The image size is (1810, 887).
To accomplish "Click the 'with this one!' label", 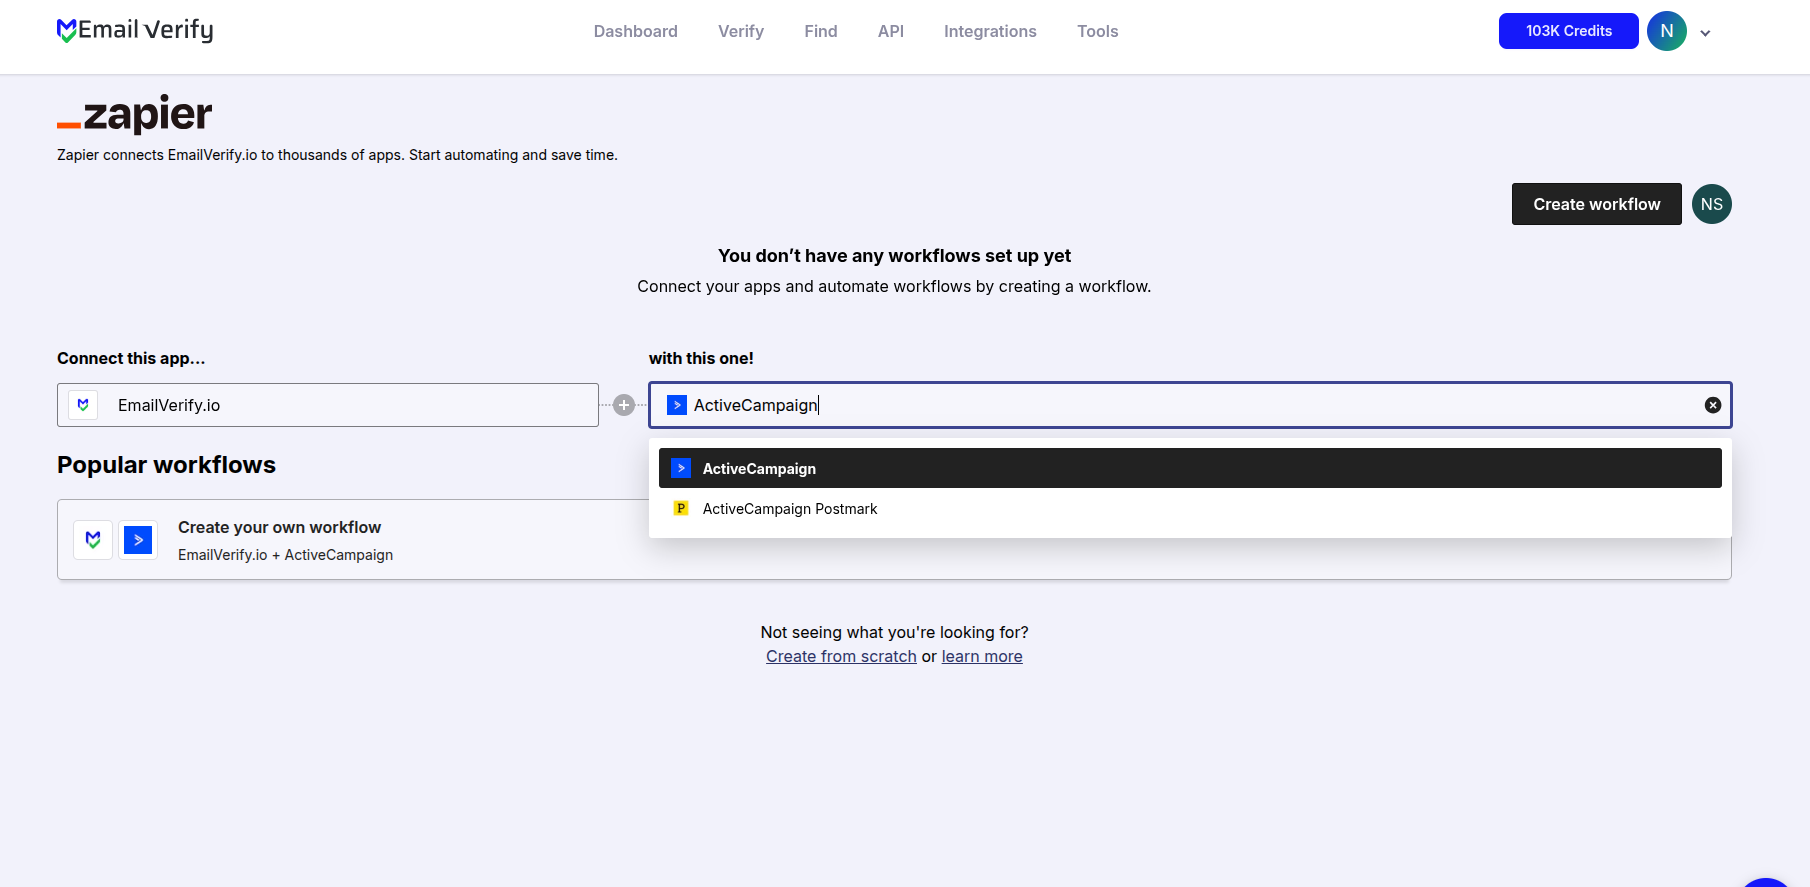I will (701, 358).
